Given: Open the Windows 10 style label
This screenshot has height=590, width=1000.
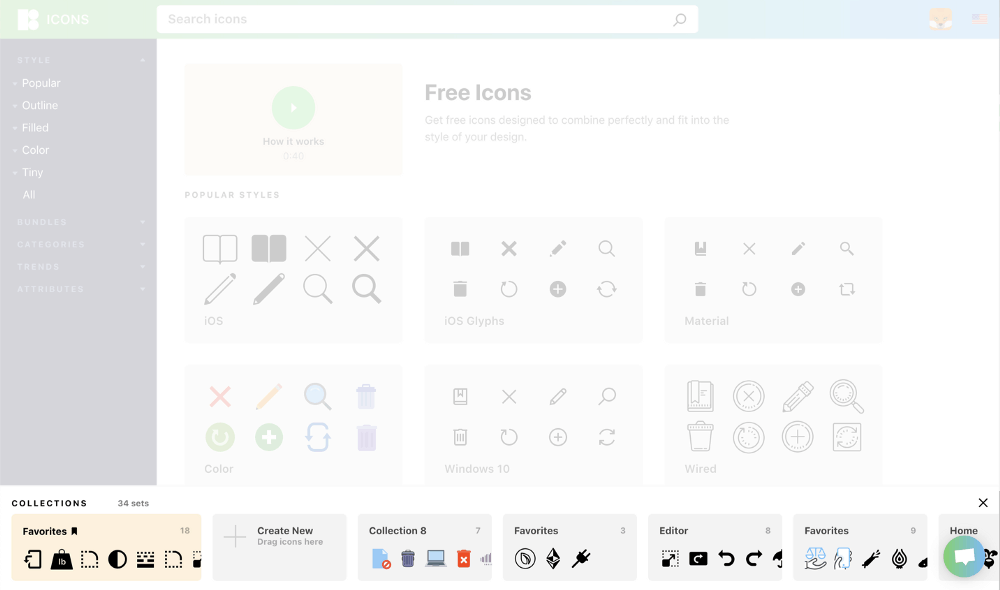Looking at the screenshot, I should pos(476,469).
